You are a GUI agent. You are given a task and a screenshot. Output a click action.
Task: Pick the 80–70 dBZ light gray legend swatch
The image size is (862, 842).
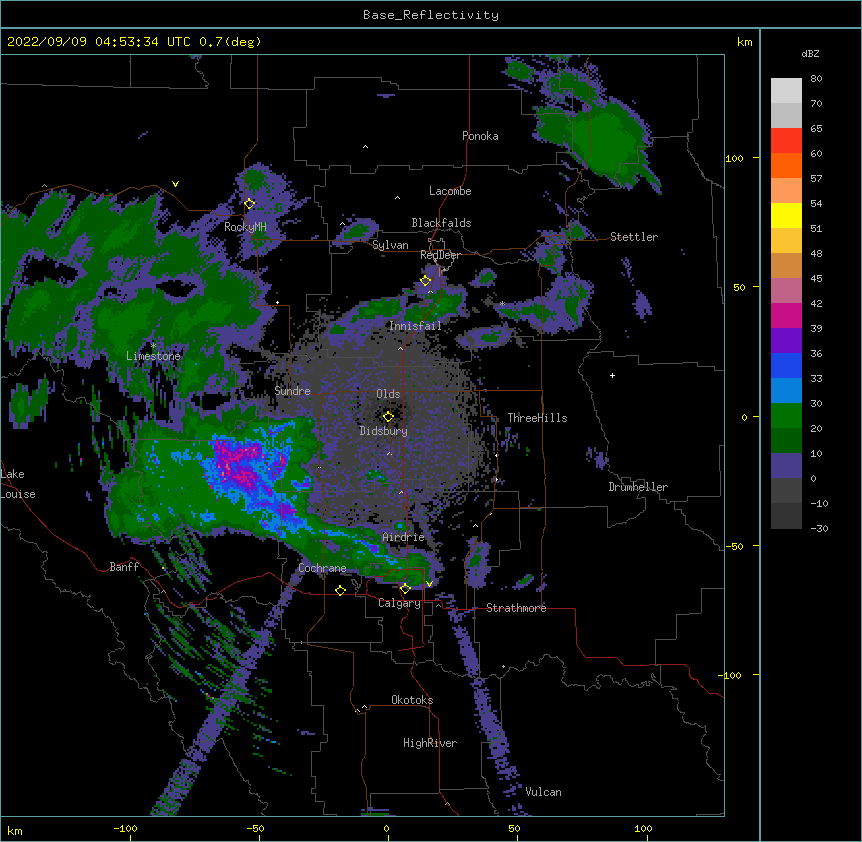coord(786,91)
